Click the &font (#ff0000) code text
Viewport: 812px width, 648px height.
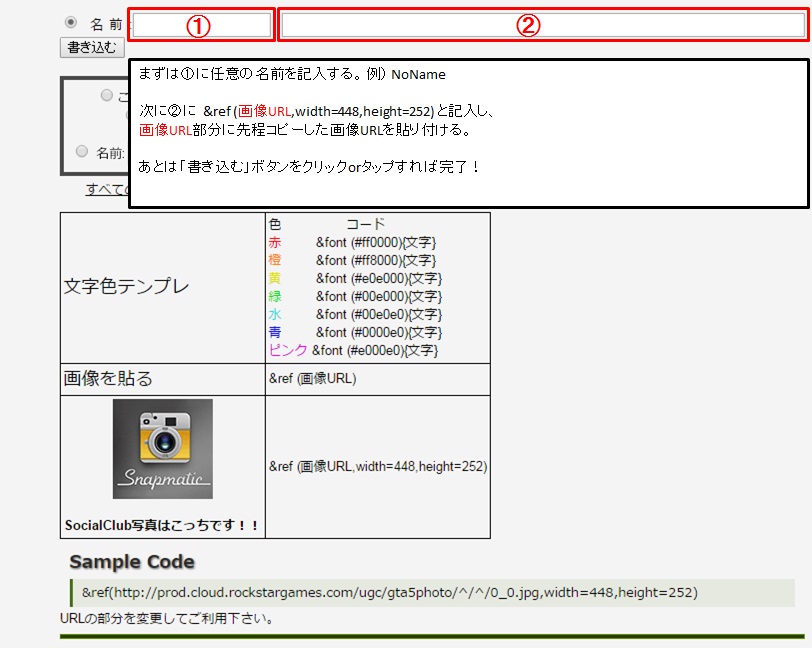click(x=376, y=242)
